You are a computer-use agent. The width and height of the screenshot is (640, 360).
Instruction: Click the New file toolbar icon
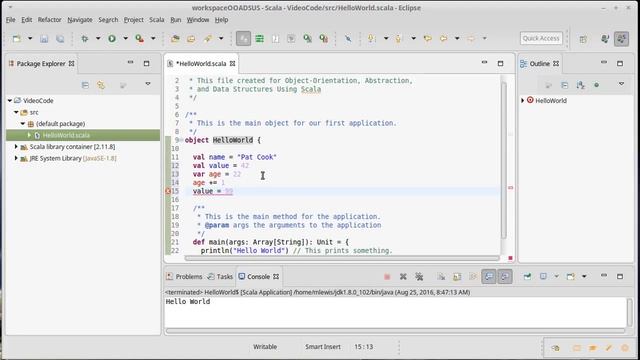pos(17,39)
